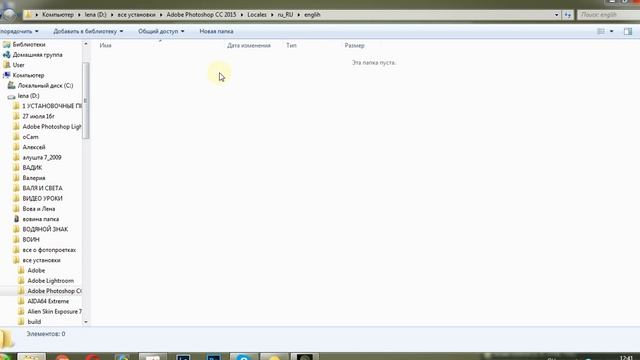This screenshot has width=640, height=360.
Task: Click folder icon beside Алексей
Action: click(16, 147)
